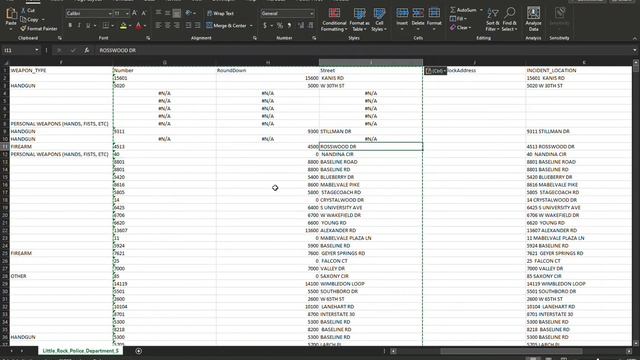Expand the Merge & Center dropdown arrow
The height and width of the screenshot is (360, 640).
[251, 26]
